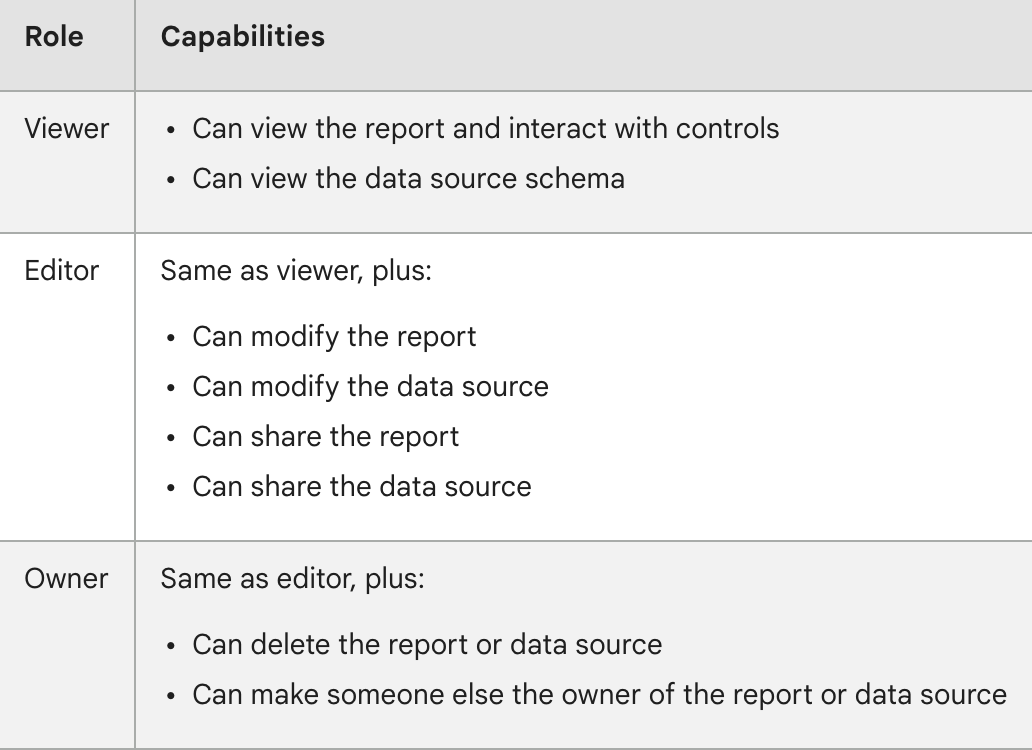Click the "Can share the data source" item
This screenshot has width=1032, height=750.
361,486
